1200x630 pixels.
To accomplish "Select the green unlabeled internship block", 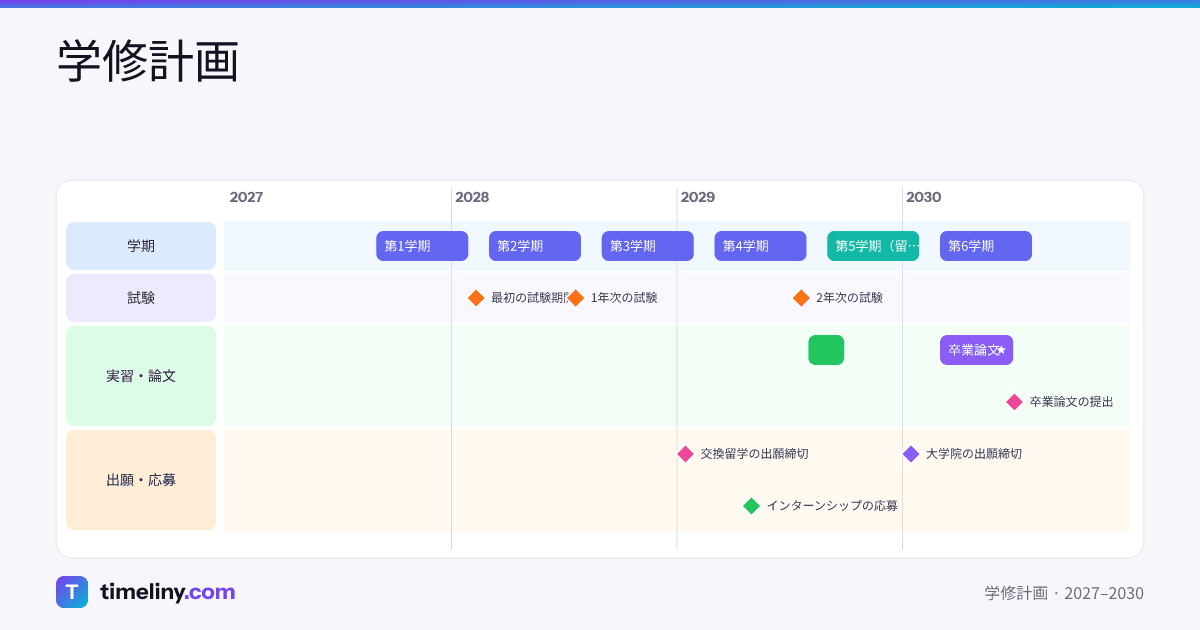I will pos(826,350).
